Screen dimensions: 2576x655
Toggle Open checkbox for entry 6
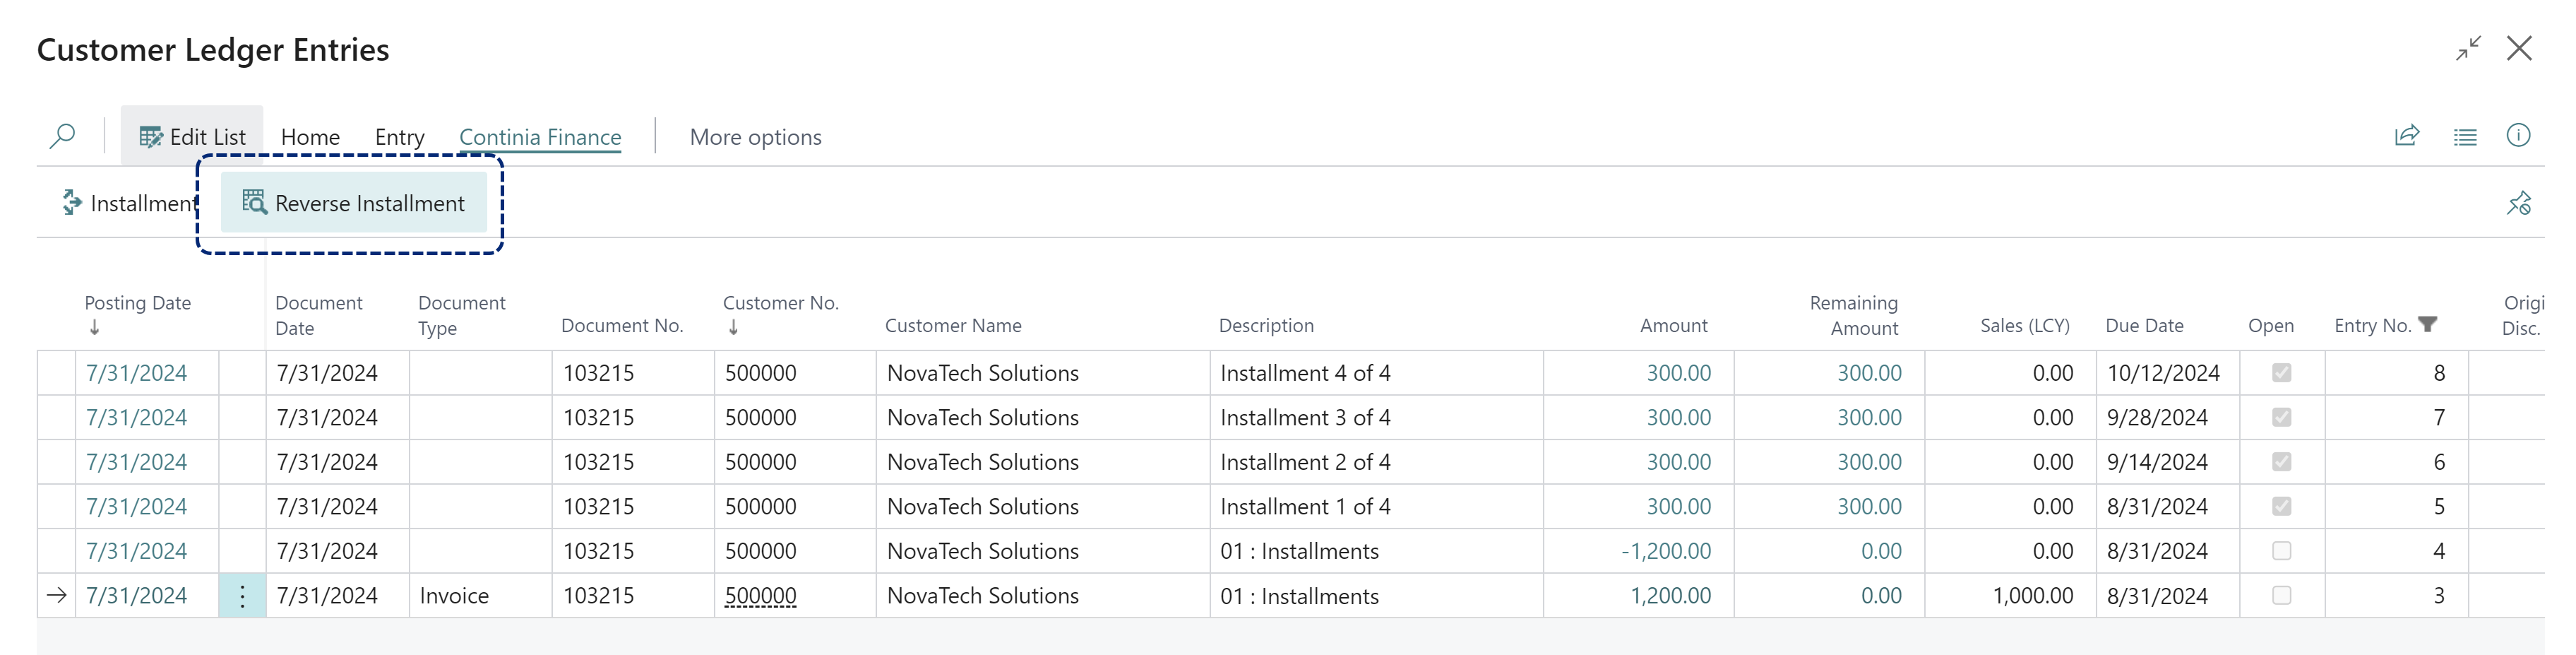[2281, 462]
